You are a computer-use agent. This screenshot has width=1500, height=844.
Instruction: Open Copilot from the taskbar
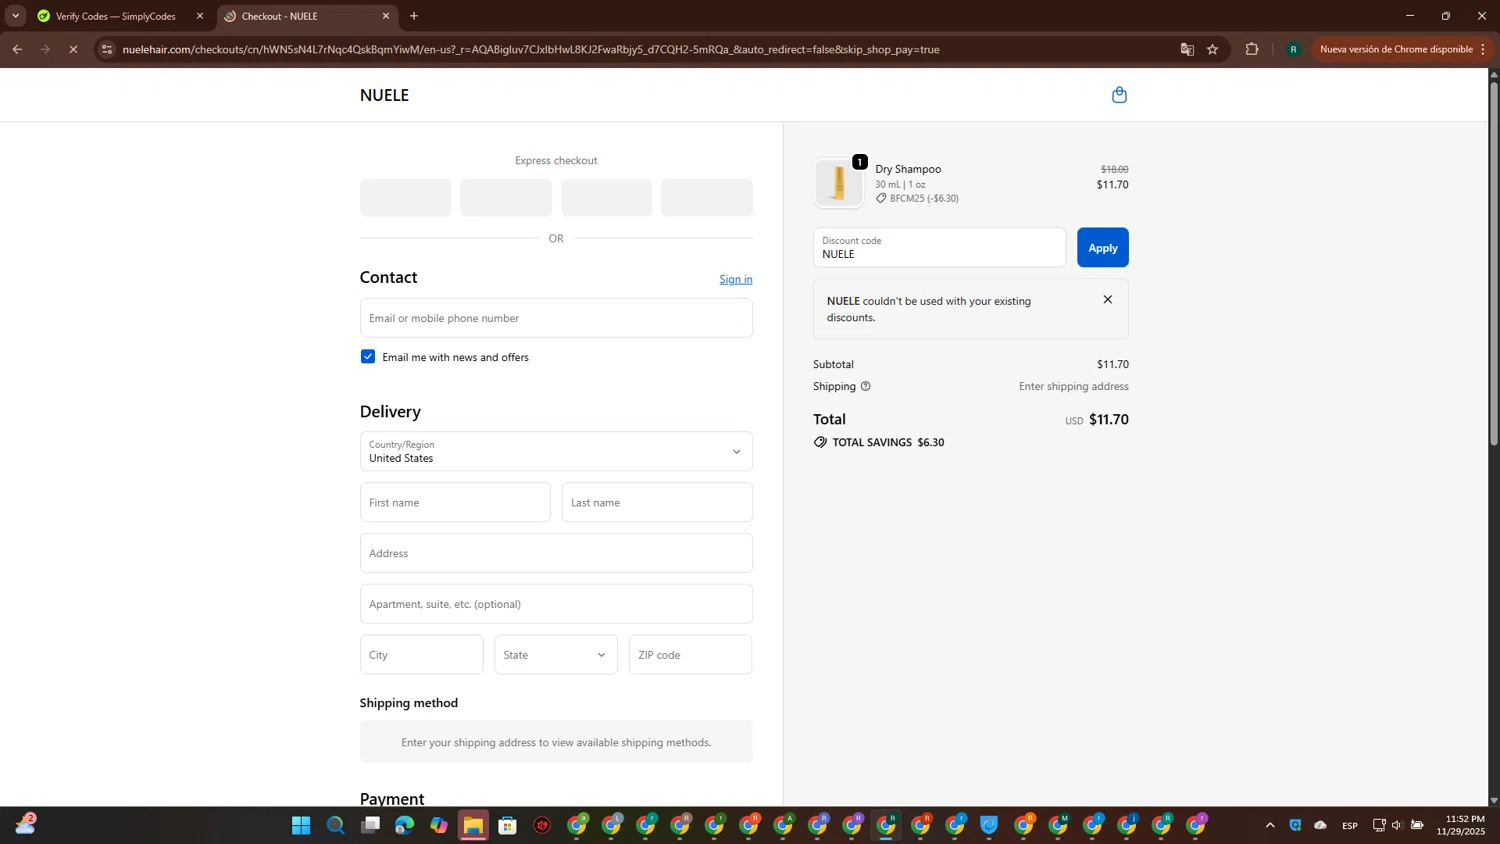(439, 825)
